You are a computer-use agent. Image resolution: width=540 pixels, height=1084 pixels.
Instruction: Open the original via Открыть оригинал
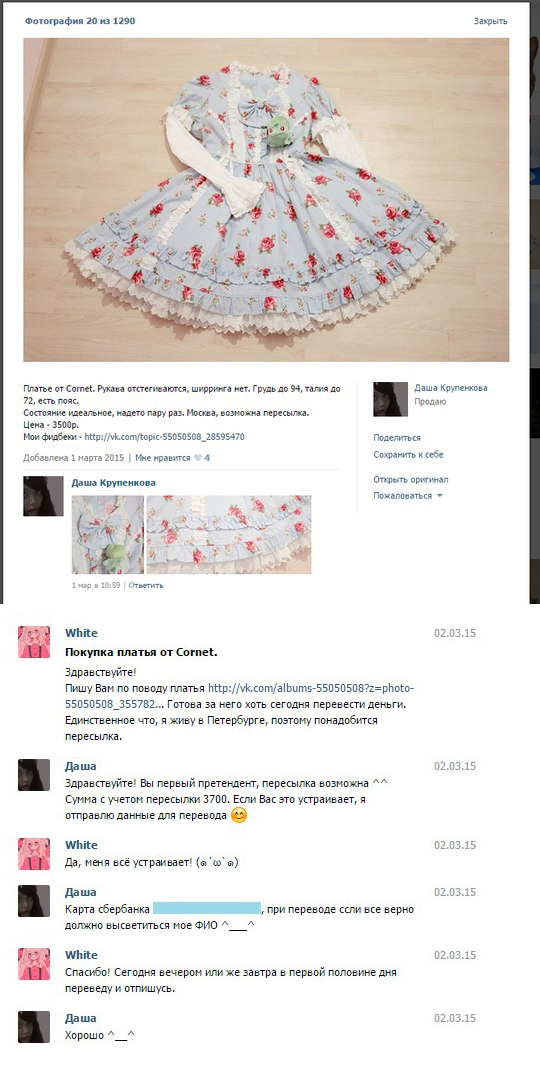coord(411,480)
